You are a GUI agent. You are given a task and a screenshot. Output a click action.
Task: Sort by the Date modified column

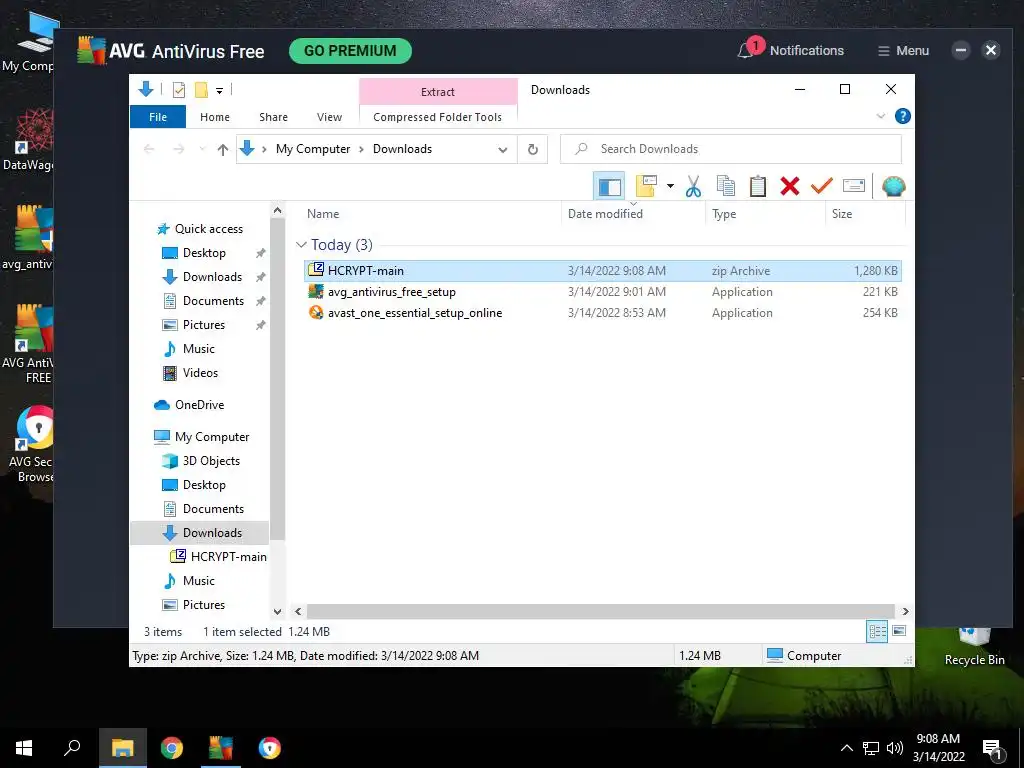pos(633,214)
